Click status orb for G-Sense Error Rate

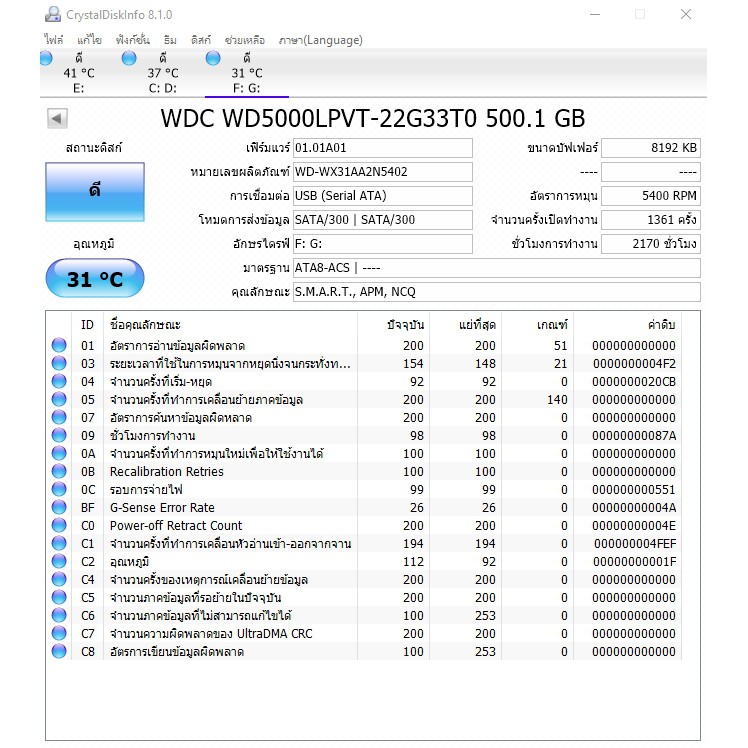pos(59,508)
